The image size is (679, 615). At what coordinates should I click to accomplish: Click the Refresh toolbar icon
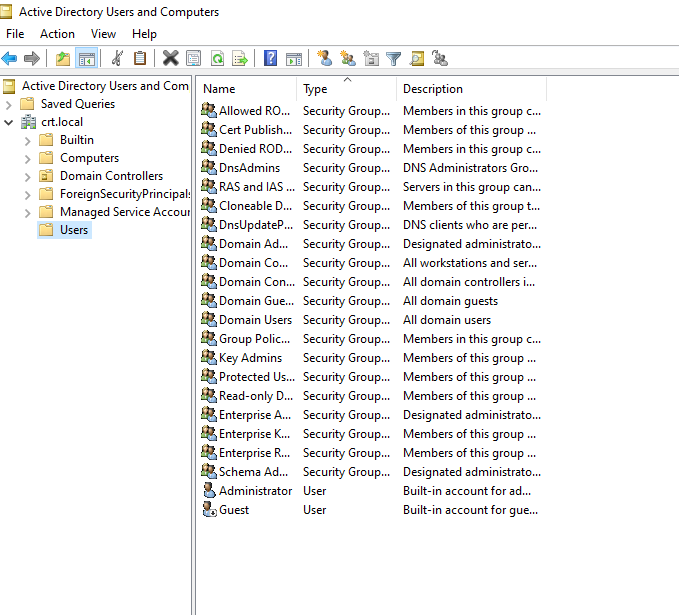click(x=217, y=58)
